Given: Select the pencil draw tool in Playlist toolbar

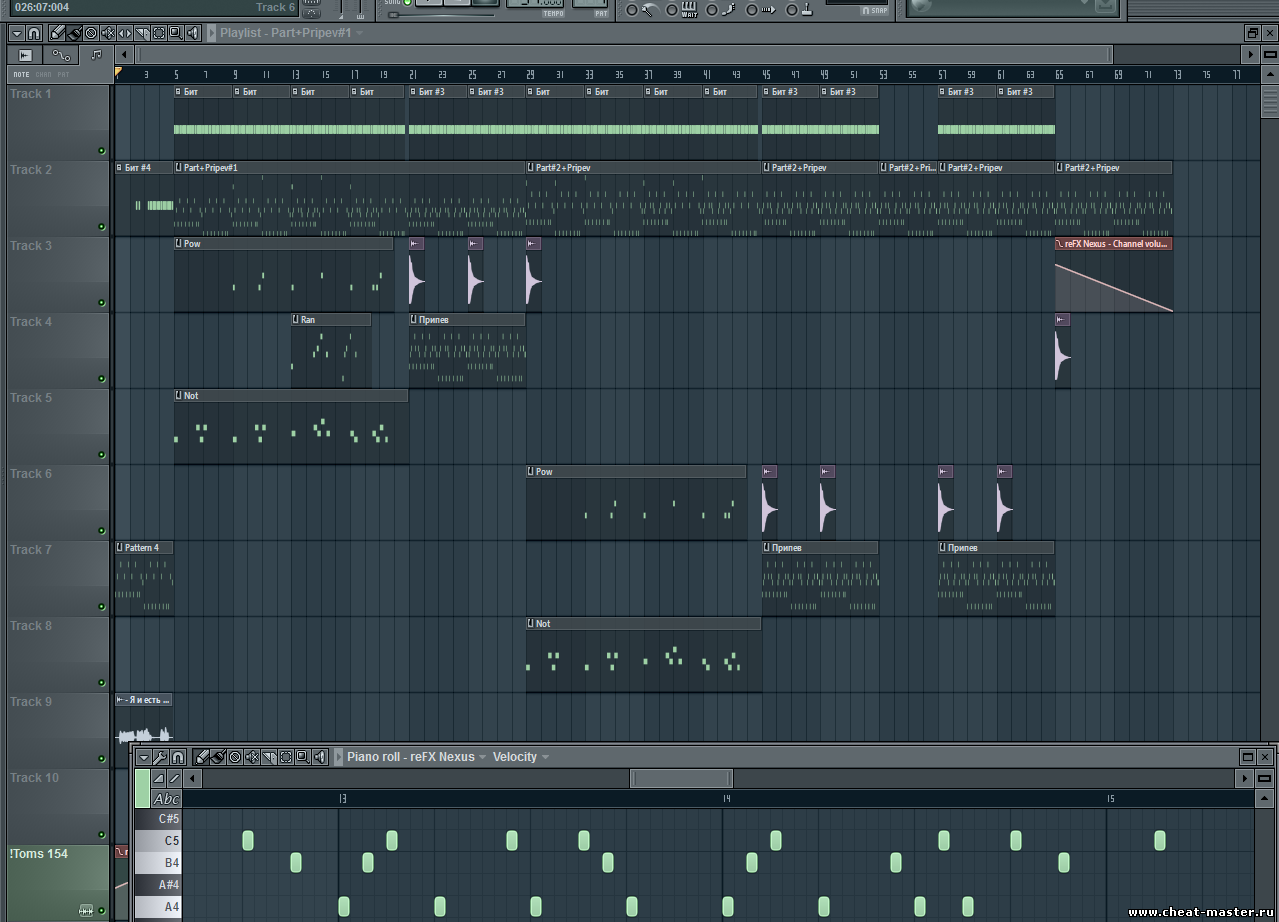Looking at the screenshot, I should [x=58, y=33].
